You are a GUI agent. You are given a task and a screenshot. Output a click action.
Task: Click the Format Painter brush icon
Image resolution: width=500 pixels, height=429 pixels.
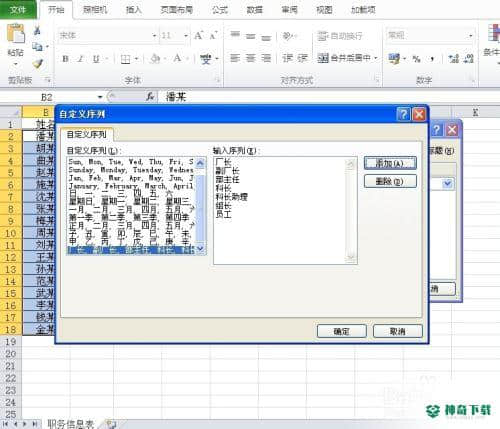pos(38,63)
